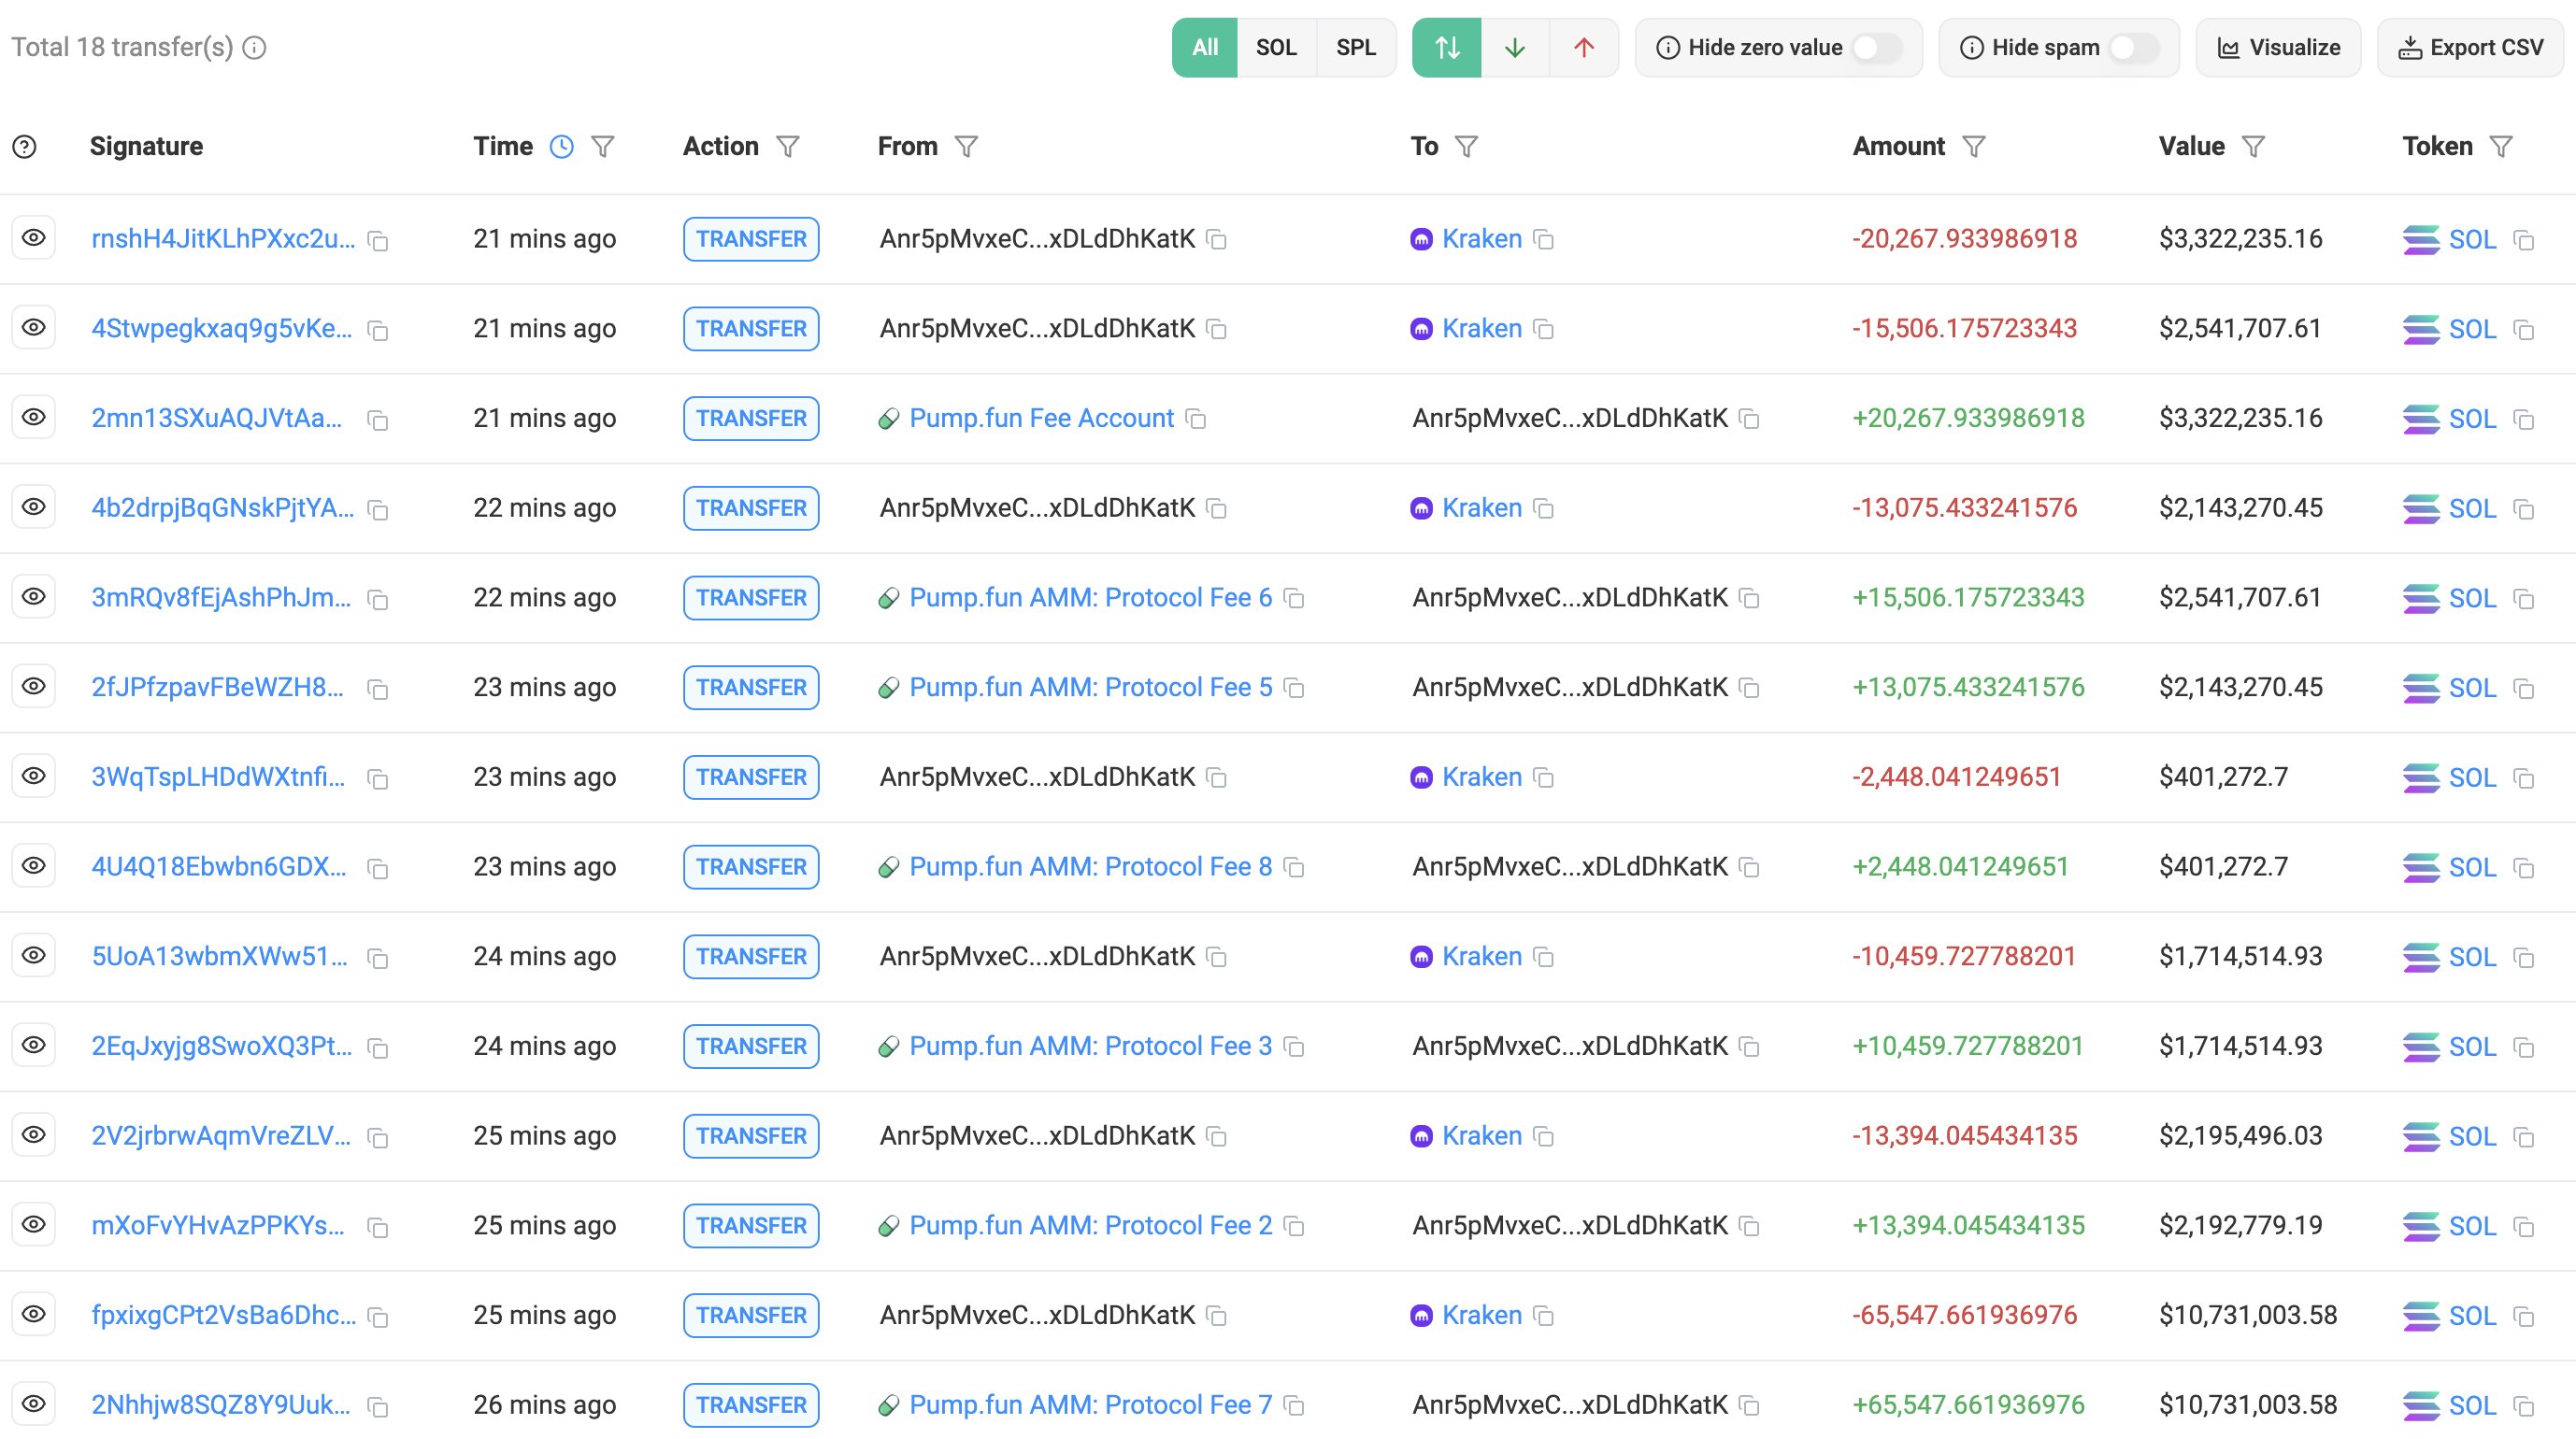This screenshot has height=1439, width=2576.
Task: Copy SOL token address in first row
Action: [2524, 240]
